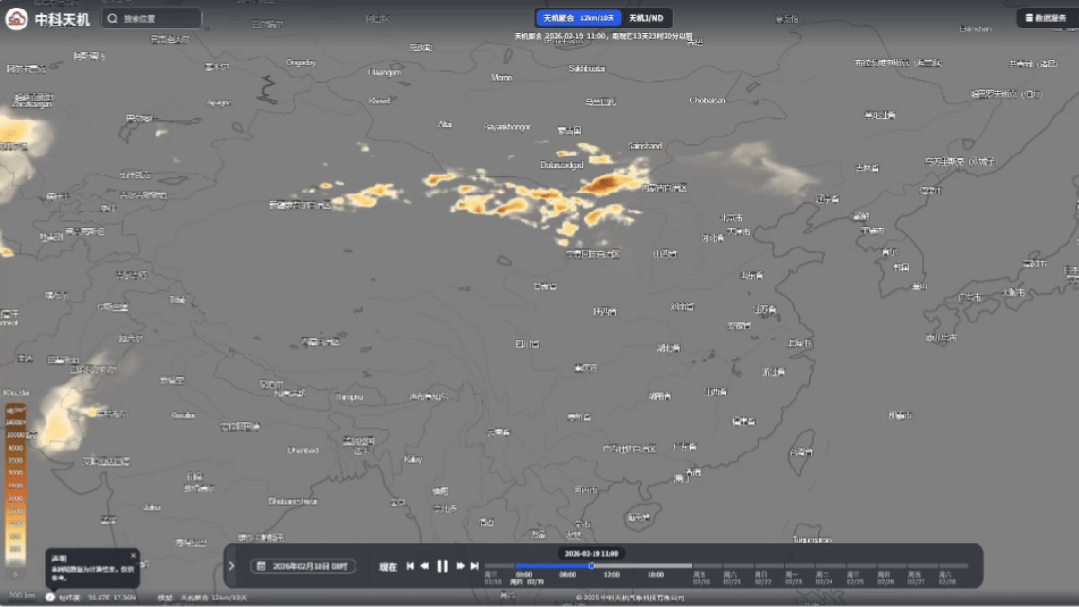Select the 02/28 day on the timeline
This screenshot has width=1079, height=607.
click(x=947, y=578)
